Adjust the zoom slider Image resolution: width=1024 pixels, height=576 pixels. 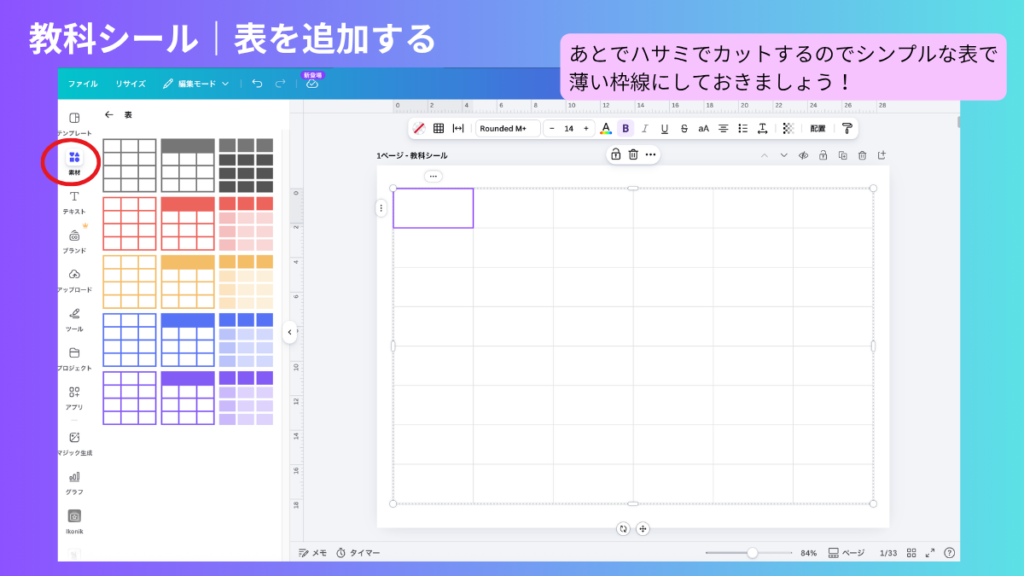[x=753, y=551]
